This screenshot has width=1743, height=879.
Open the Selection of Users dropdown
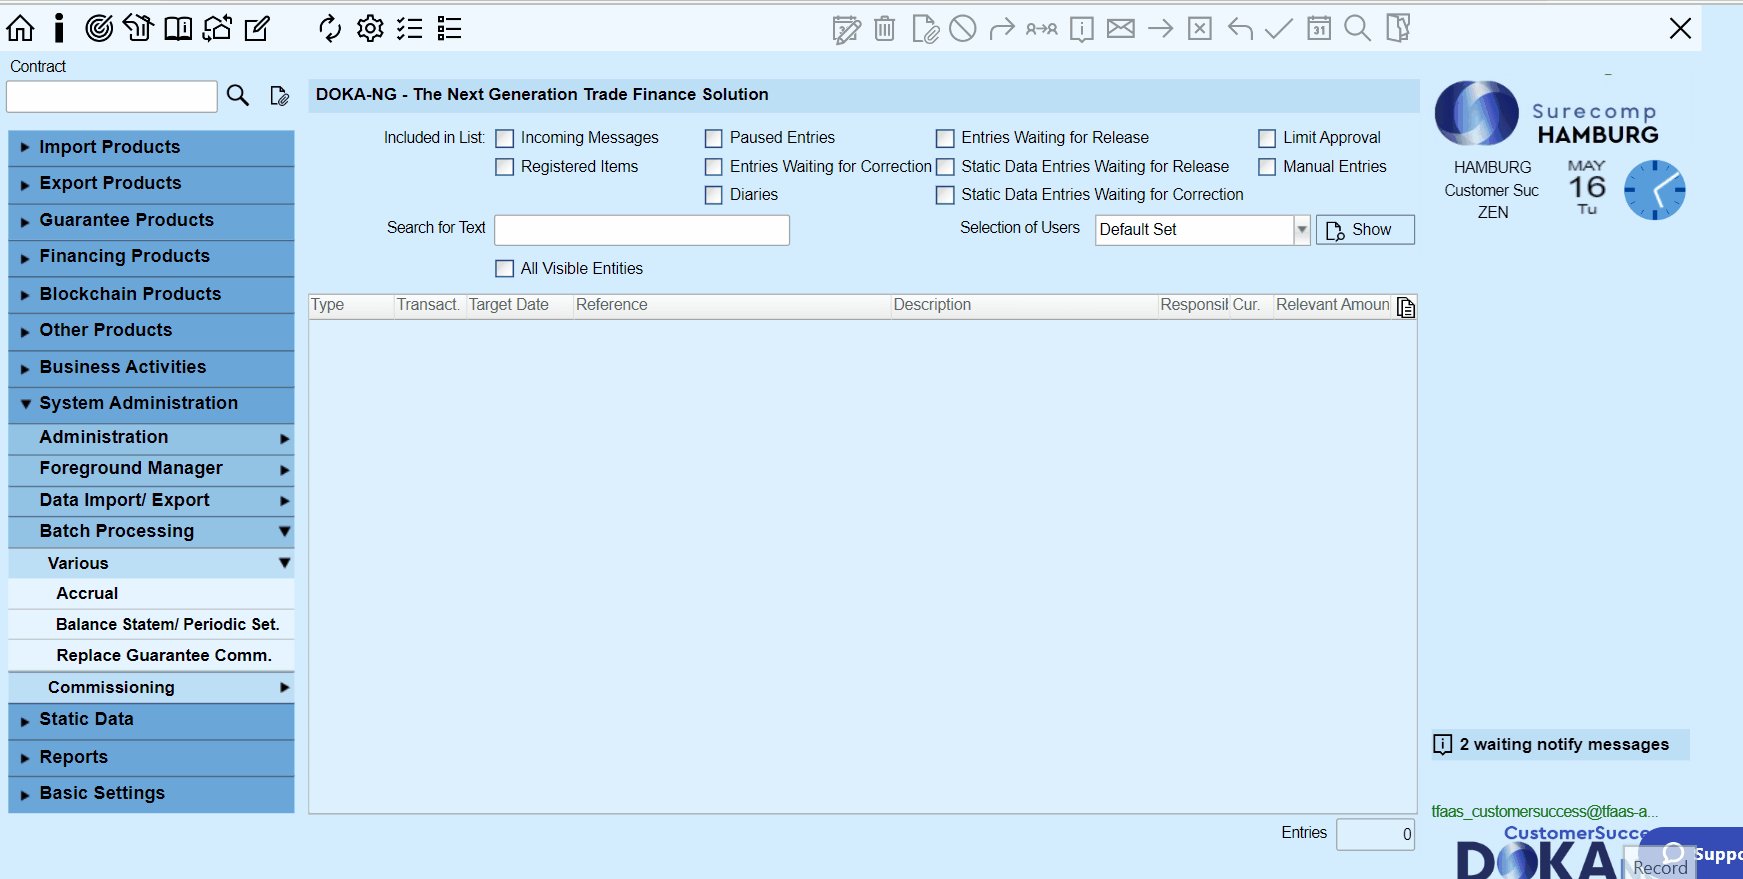pos(1302,230)
